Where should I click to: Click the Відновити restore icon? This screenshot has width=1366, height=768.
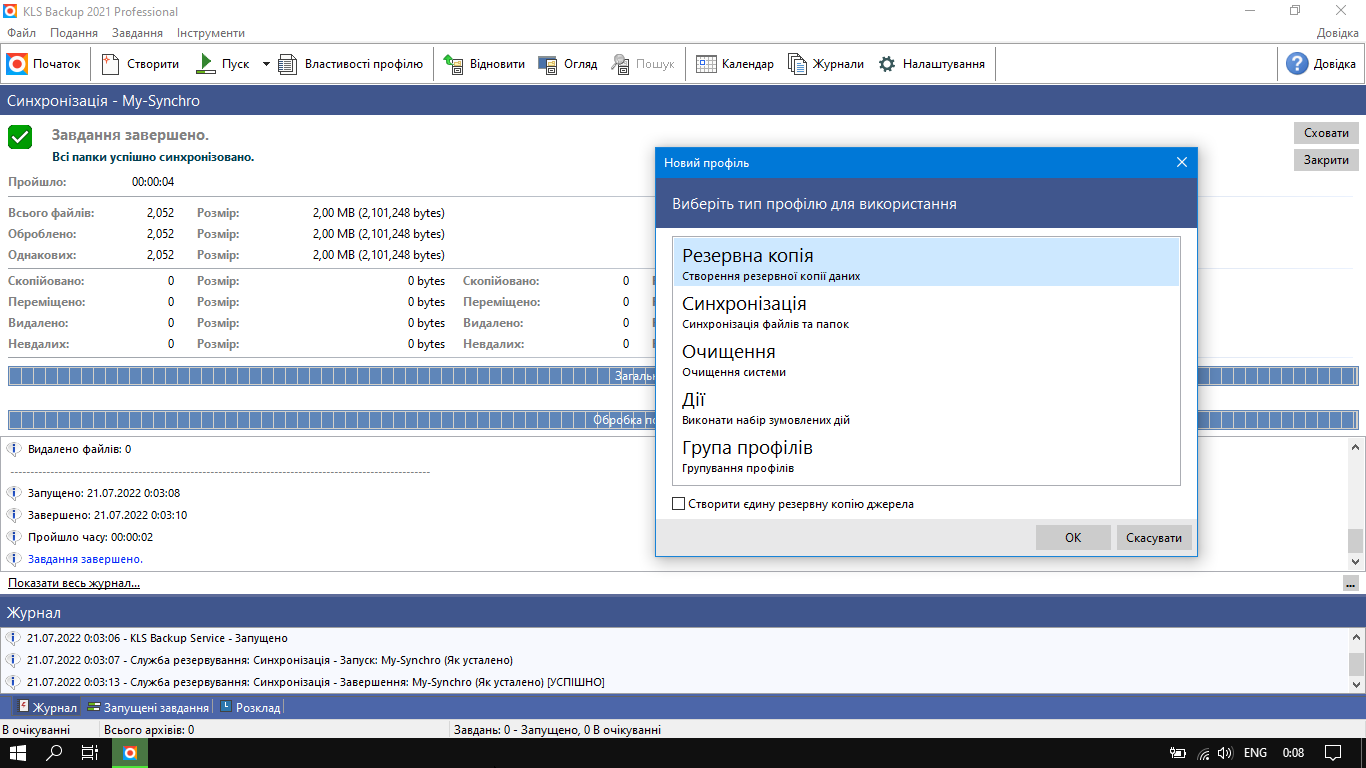pos(452,64)
